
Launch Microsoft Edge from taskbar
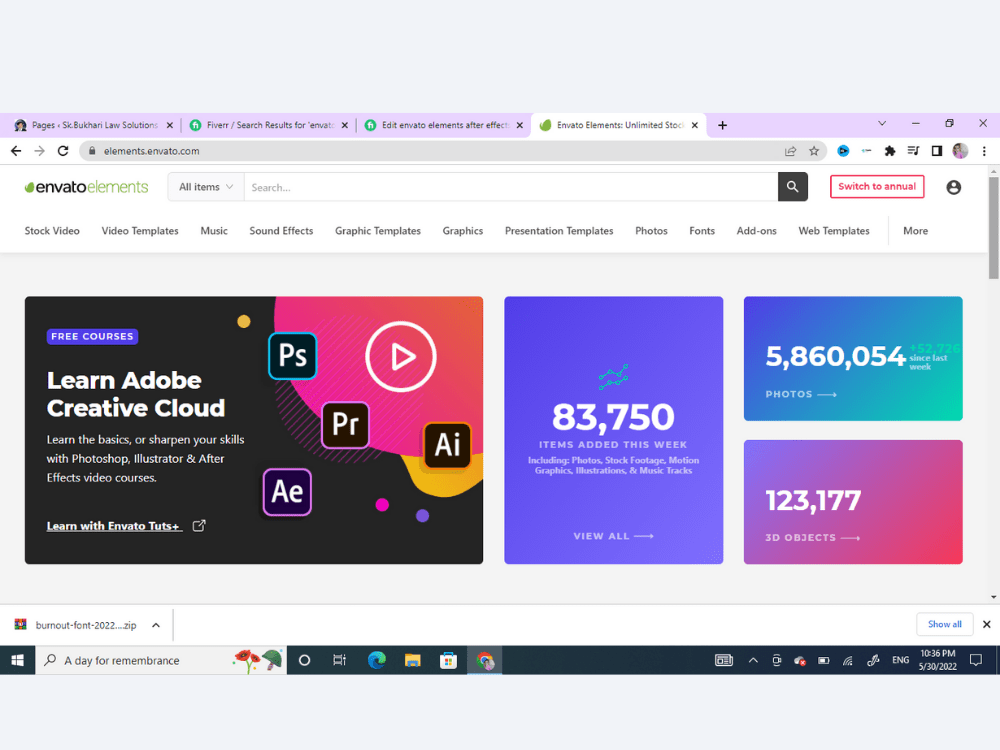[x=376, y=660]
